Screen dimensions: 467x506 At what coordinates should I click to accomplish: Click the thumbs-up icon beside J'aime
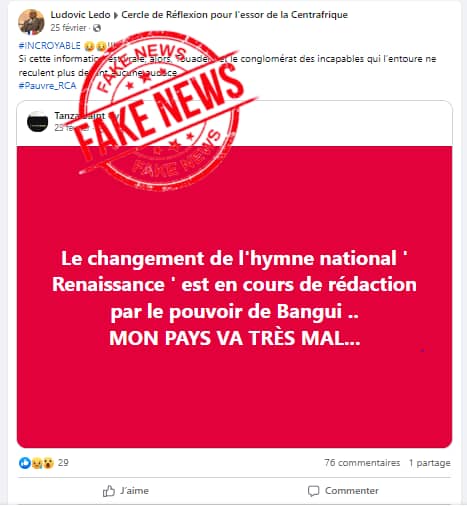click(109, 491)
